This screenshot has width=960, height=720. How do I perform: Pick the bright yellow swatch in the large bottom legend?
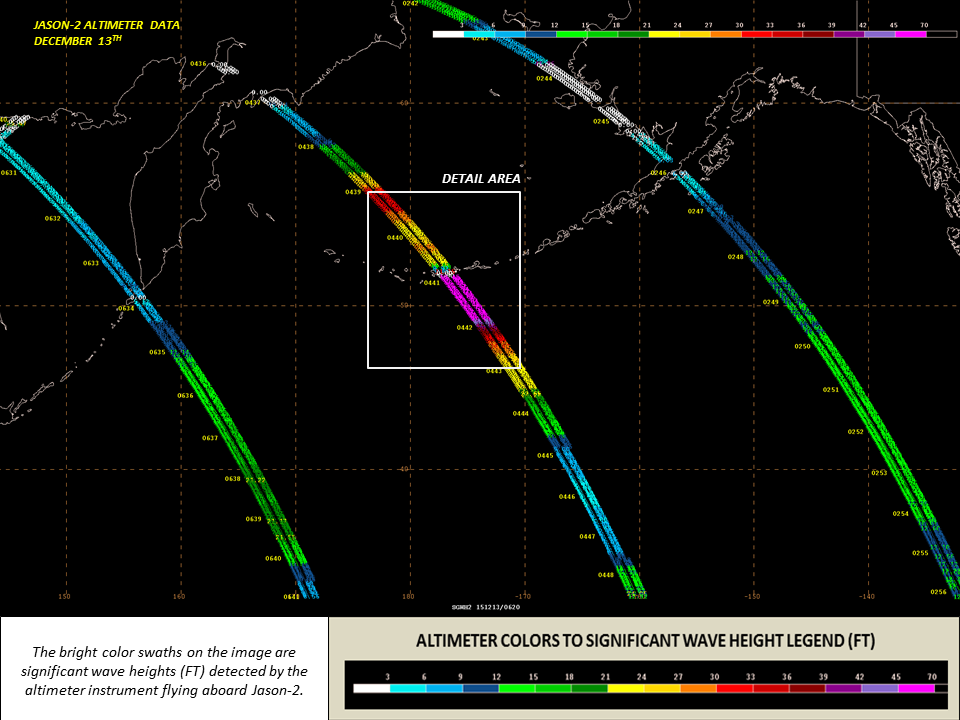coord(626,688)
